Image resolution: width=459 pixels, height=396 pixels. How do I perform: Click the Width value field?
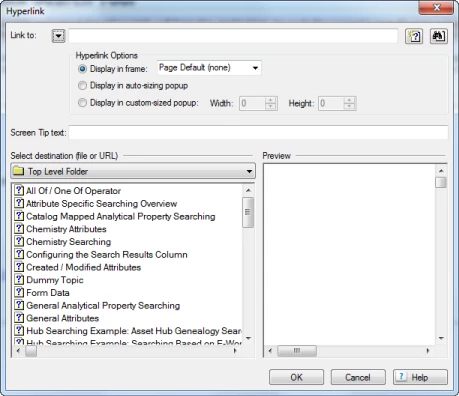(252, 103)
